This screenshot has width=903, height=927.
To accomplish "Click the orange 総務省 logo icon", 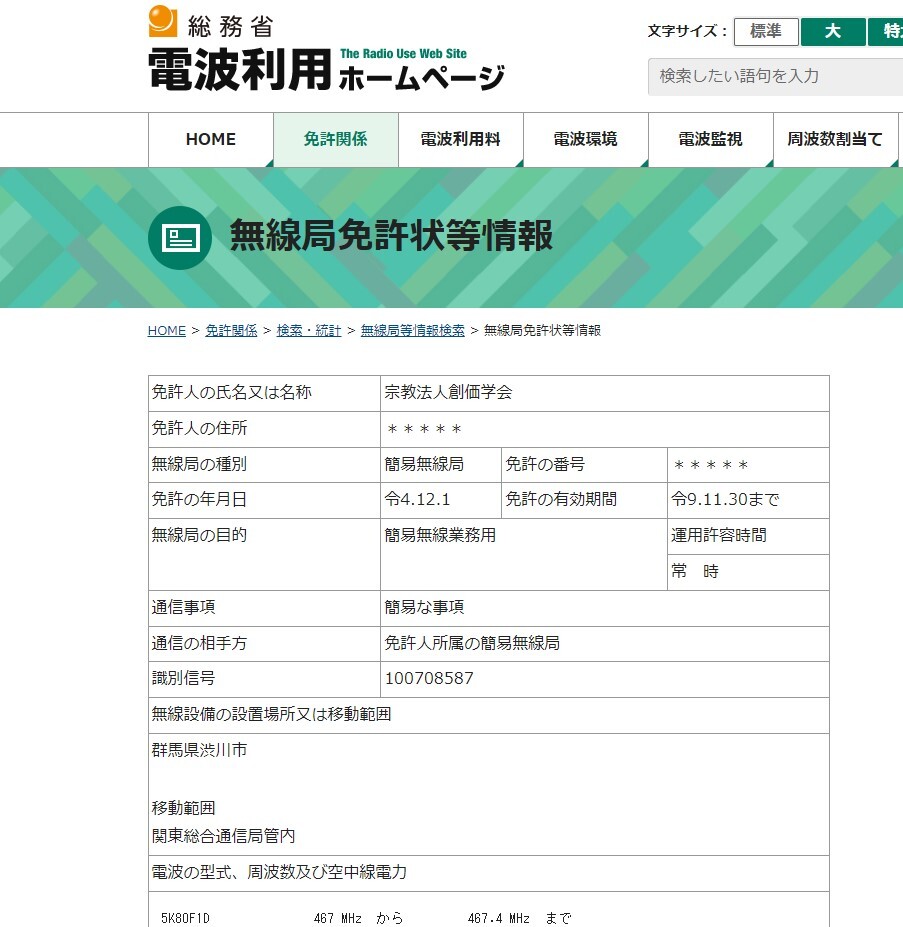I will point(163,21).
